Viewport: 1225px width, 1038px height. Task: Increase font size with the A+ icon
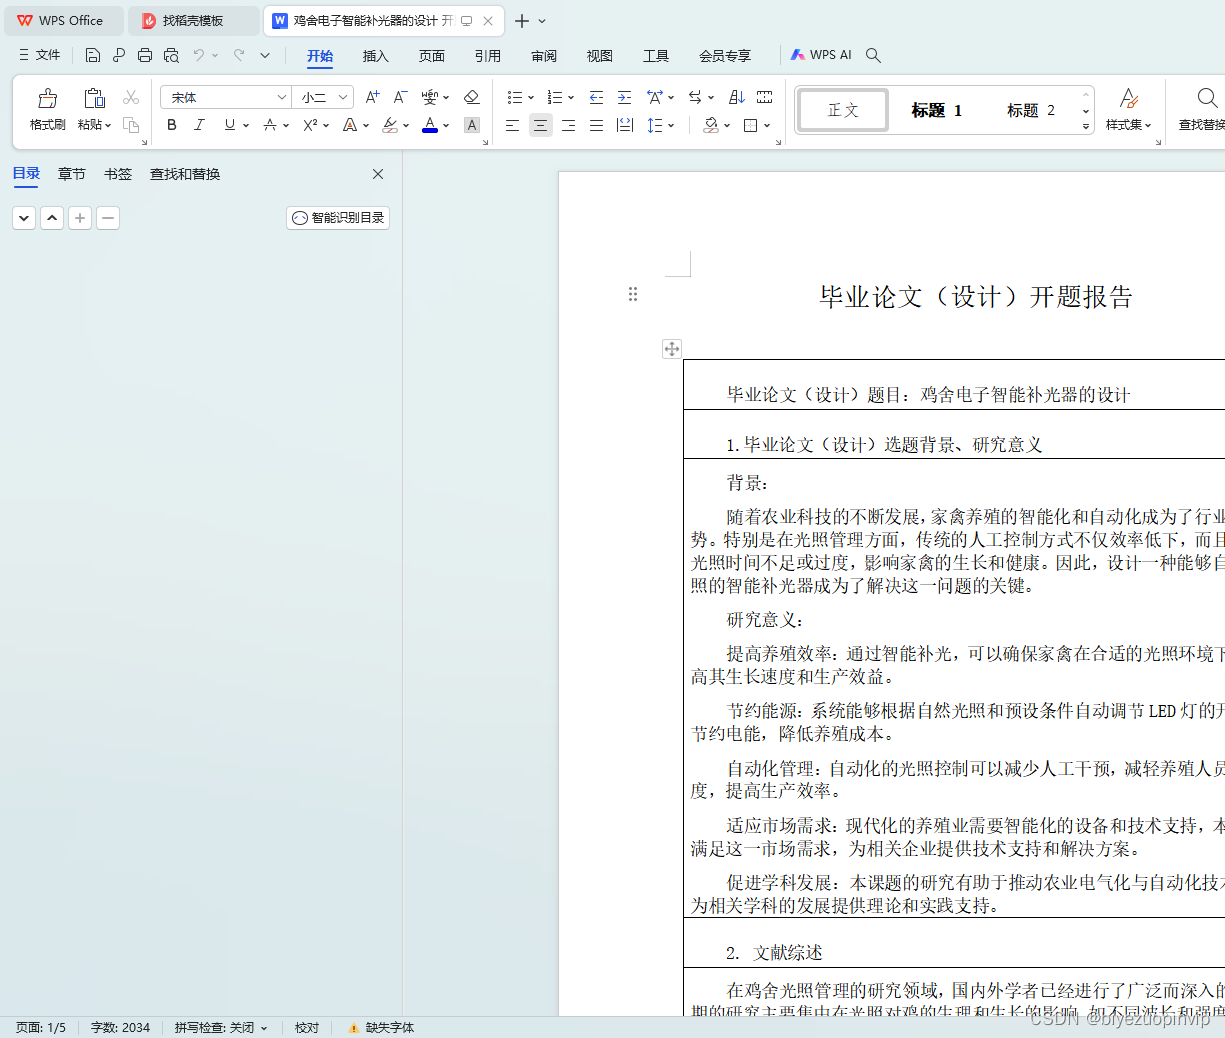[372, 97]
